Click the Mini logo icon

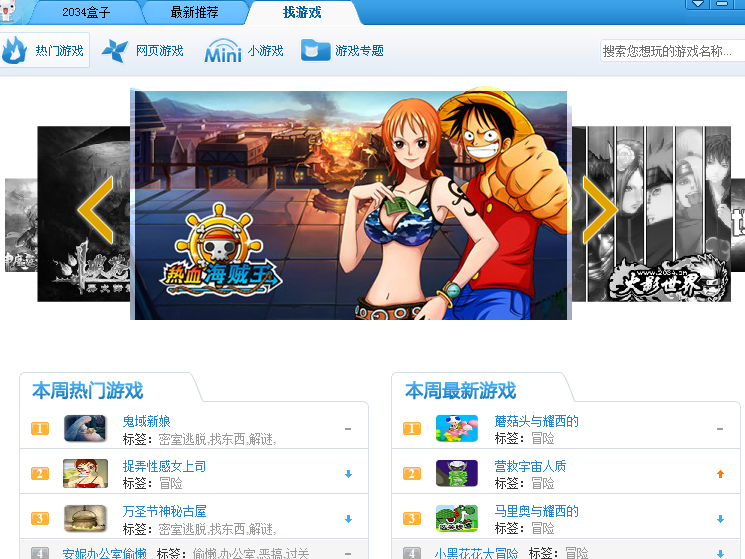[223, 51]
